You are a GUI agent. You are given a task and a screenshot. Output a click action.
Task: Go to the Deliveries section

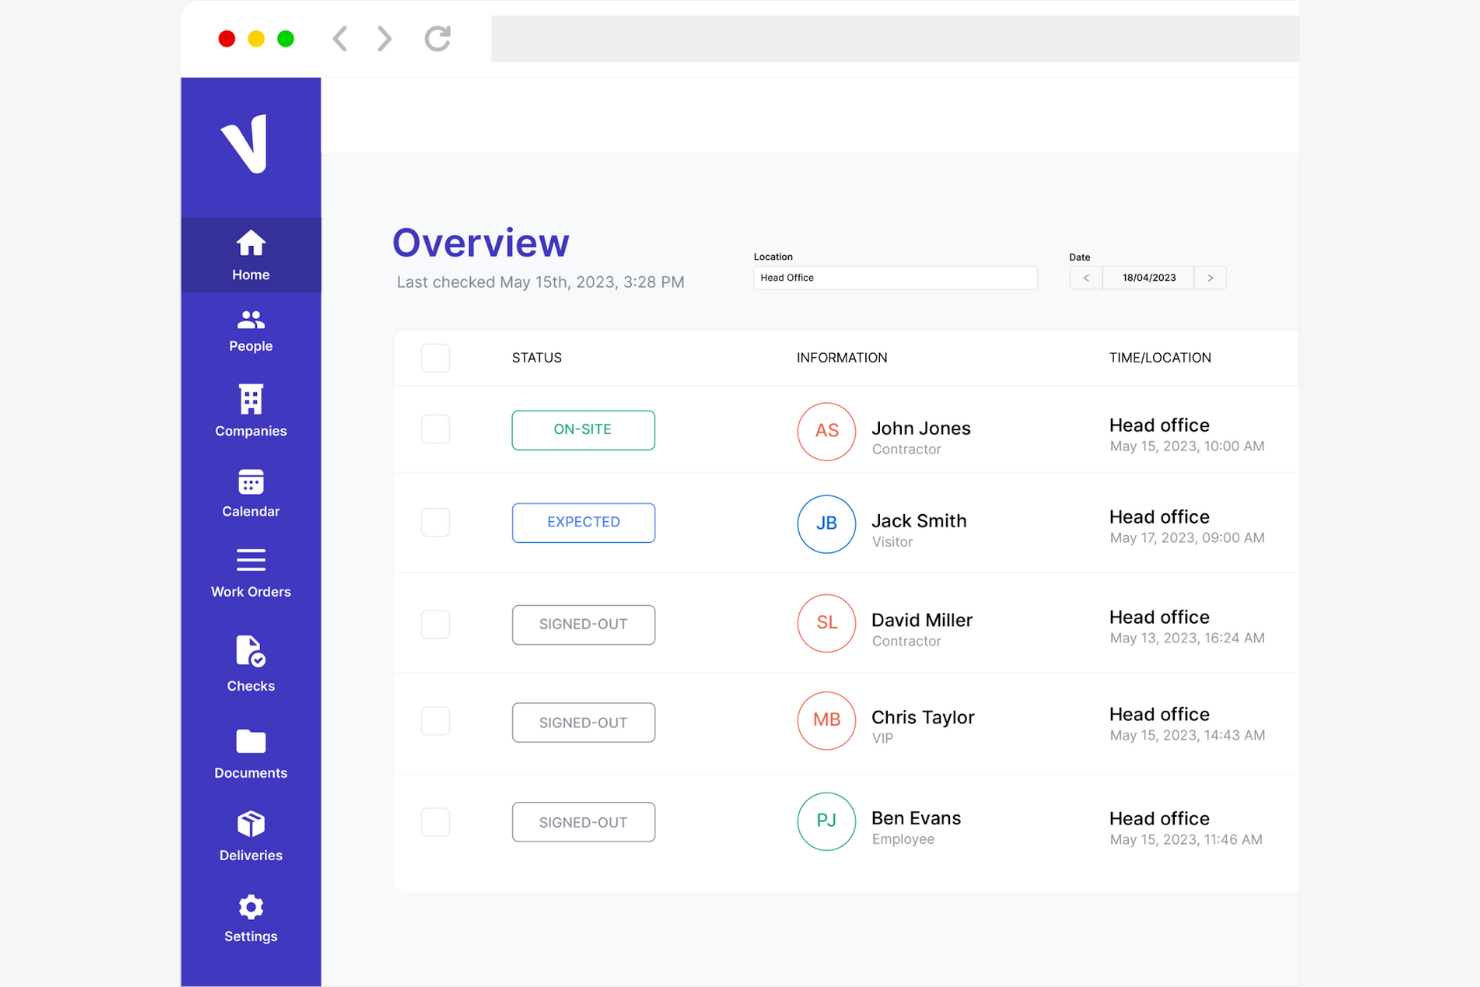pos(250,836)
